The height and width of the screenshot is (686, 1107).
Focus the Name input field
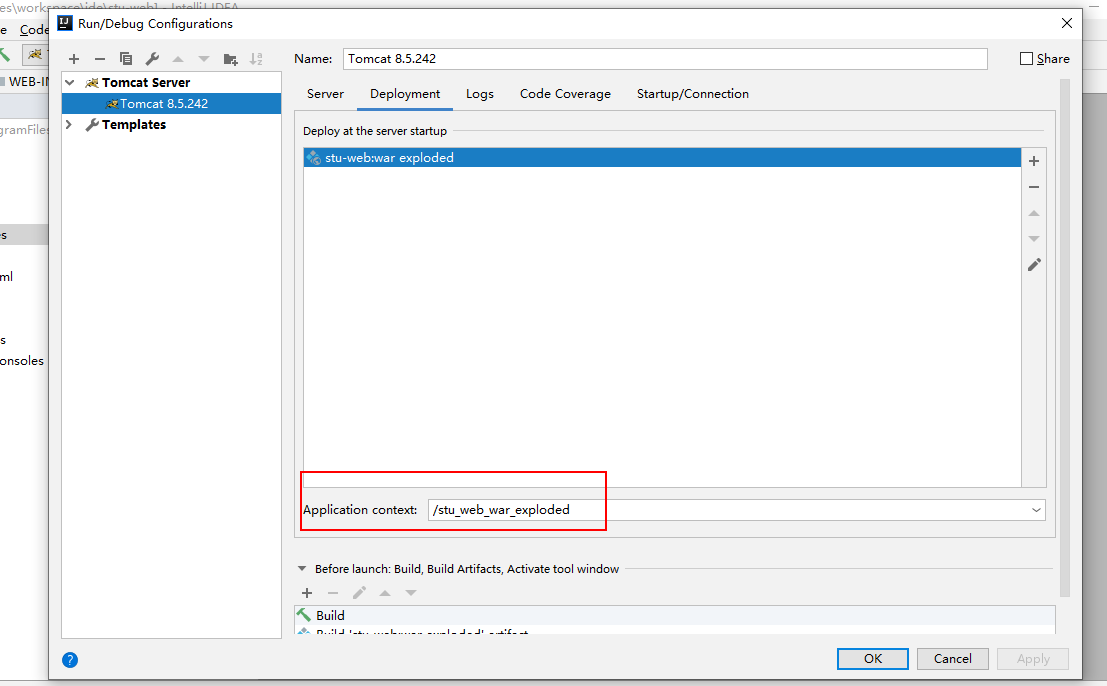(x=665, y=59)
